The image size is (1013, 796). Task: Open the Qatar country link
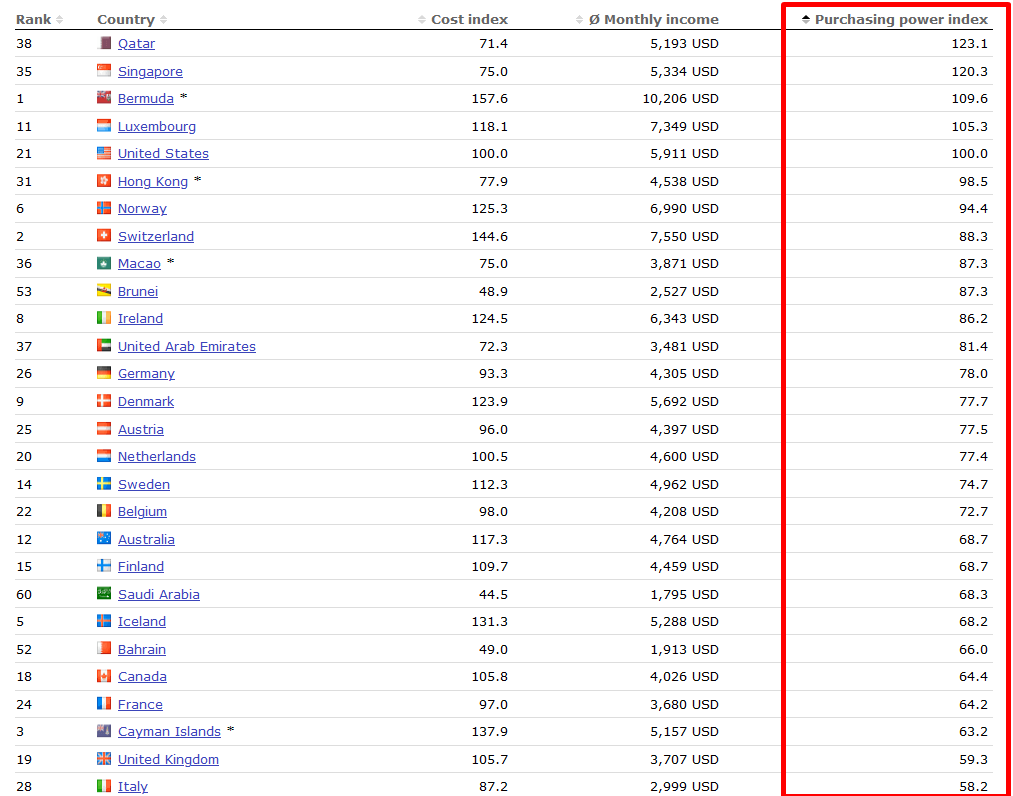coord(136,43)
